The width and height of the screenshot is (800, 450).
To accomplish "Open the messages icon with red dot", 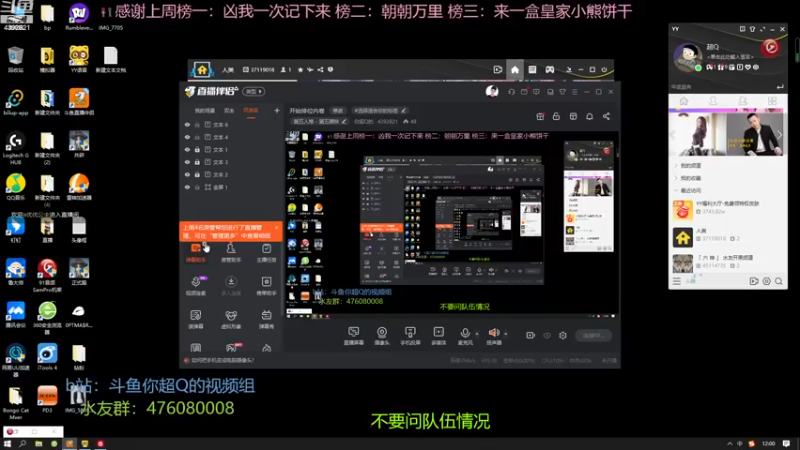I will 524,92.
